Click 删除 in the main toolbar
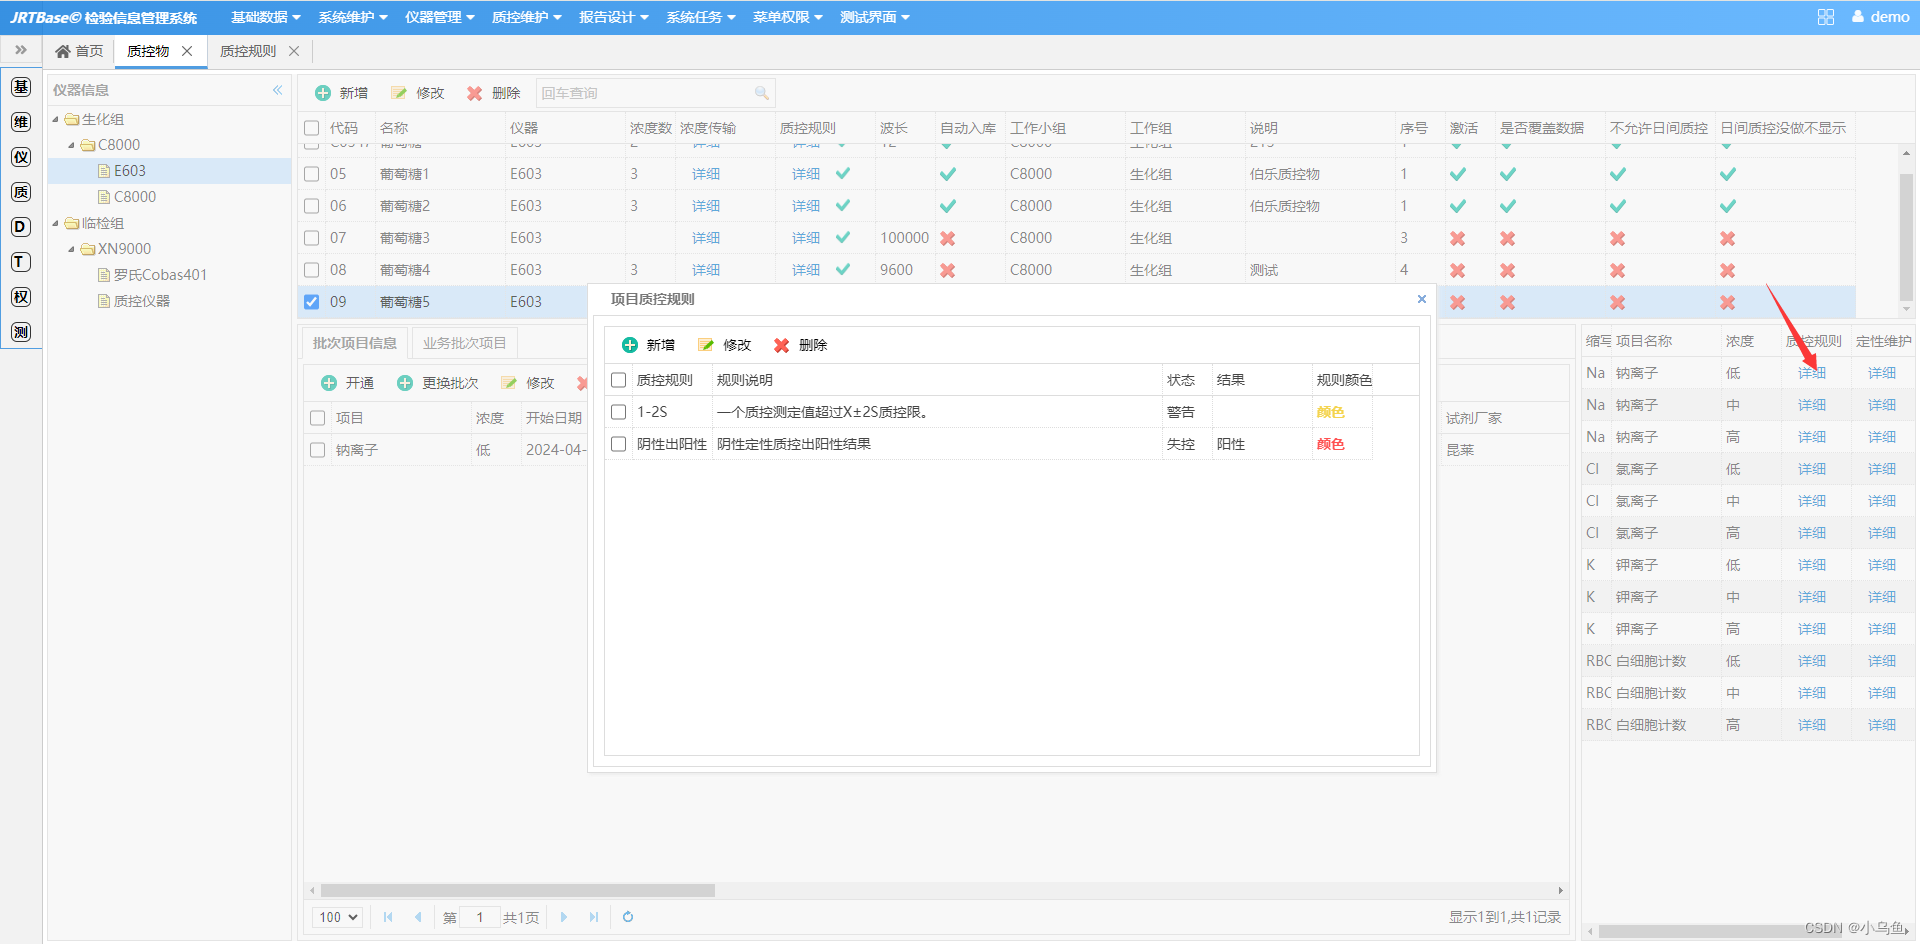 point(494,93)
